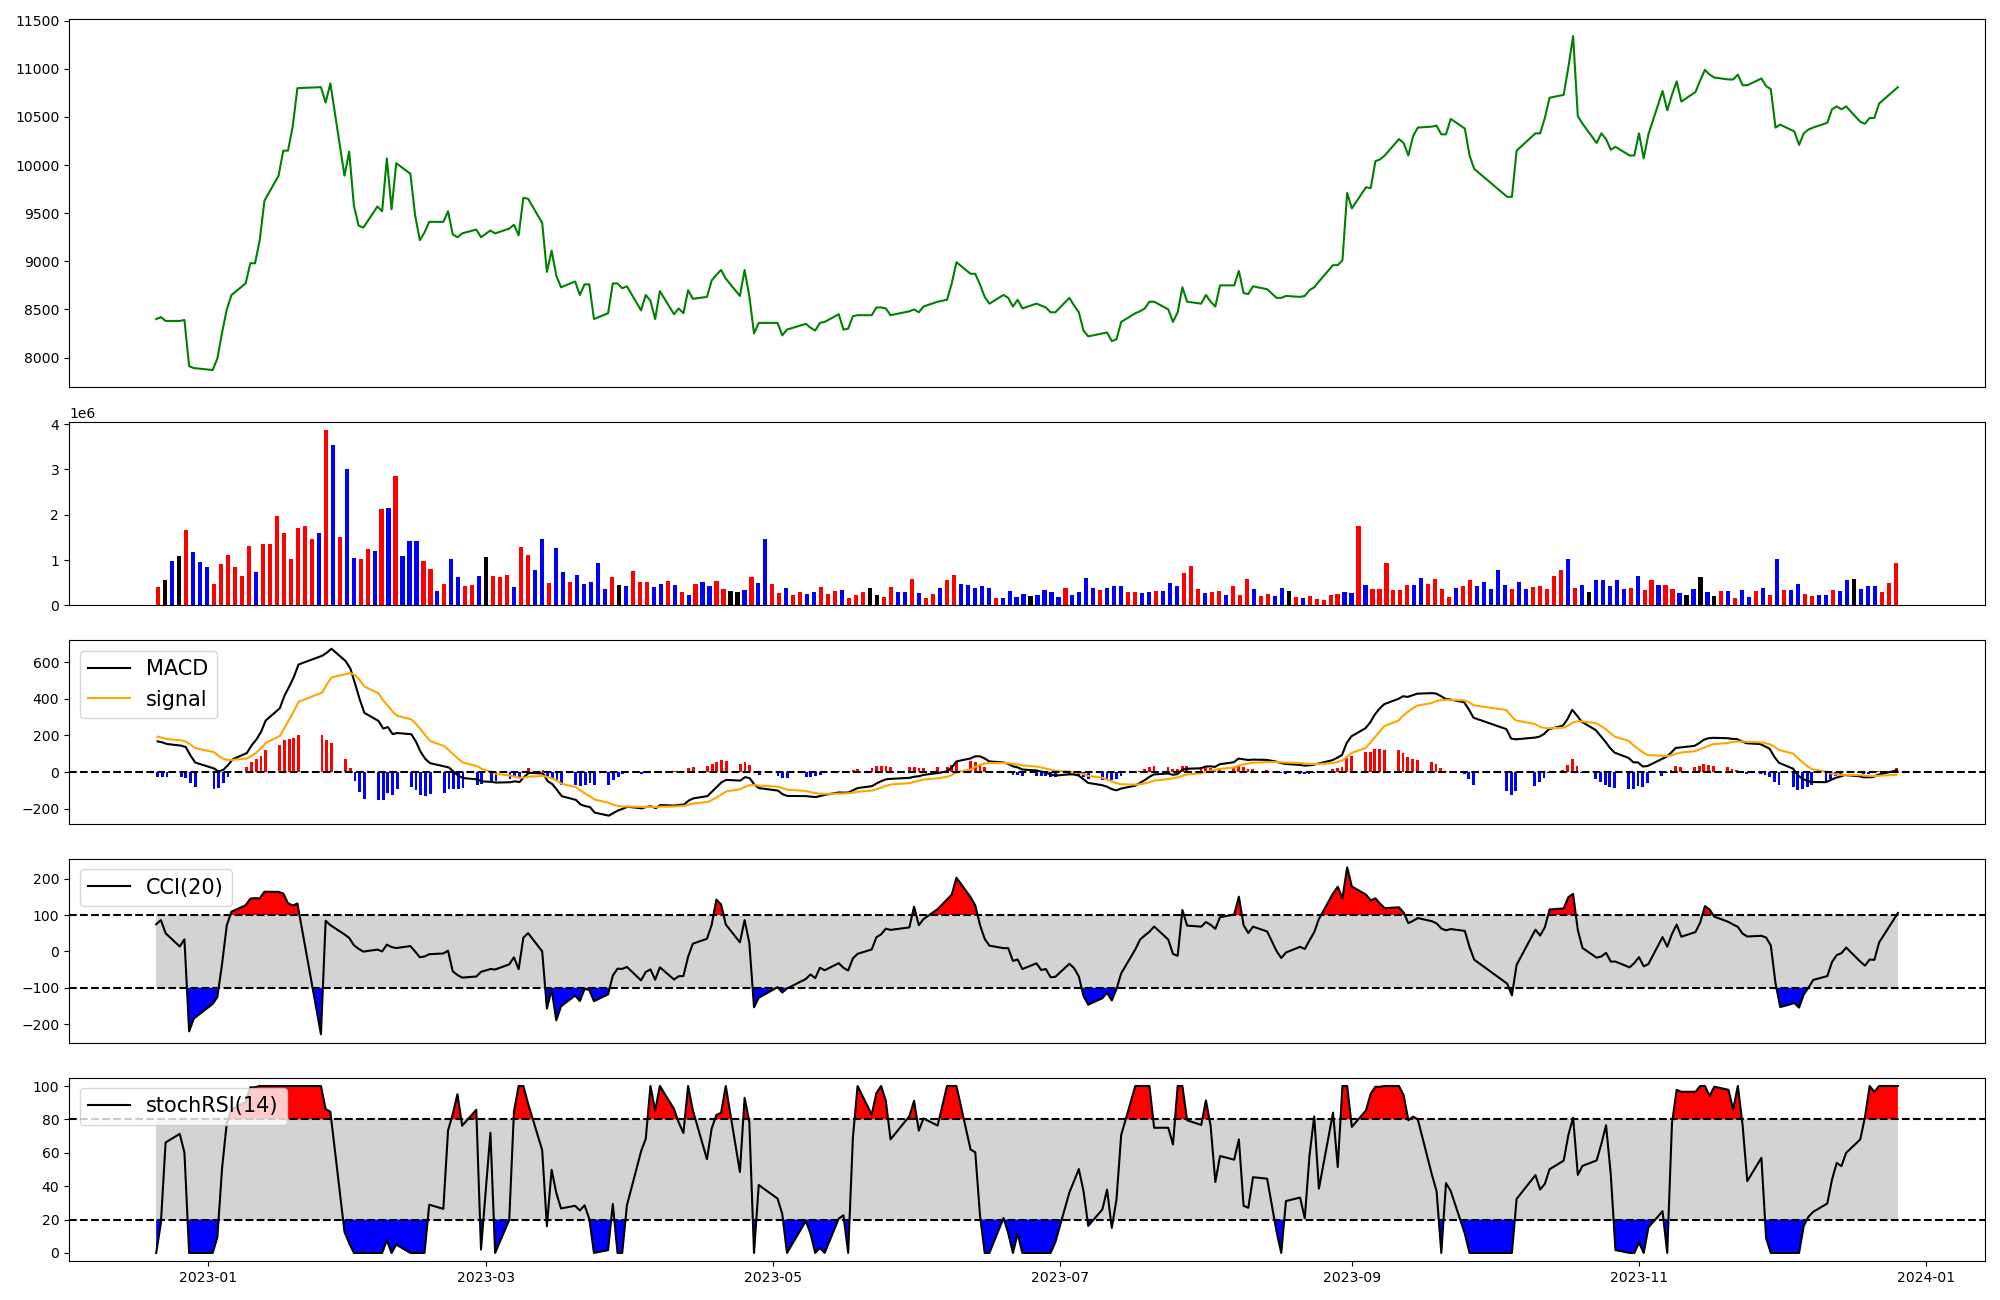Click the highest peak of the green price line

tap(1572, 37)
